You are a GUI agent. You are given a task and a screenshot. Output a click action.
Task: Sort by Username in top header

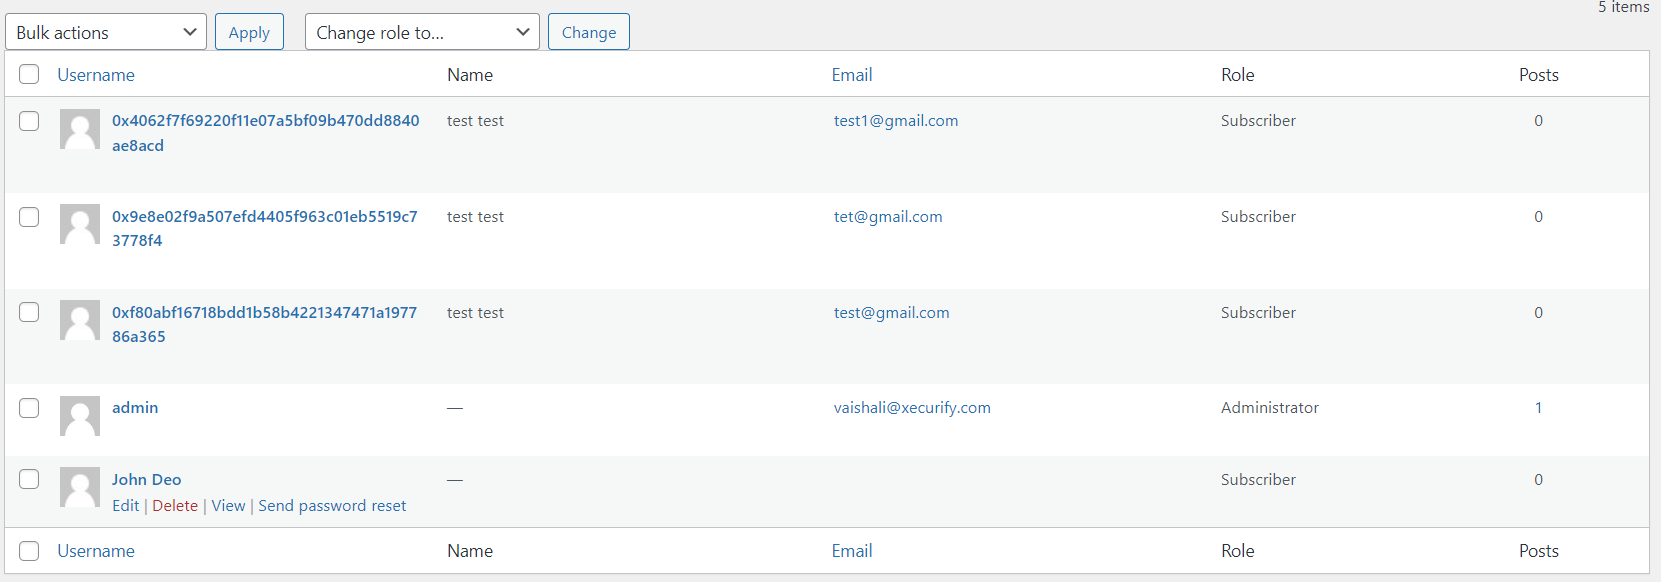96,75
